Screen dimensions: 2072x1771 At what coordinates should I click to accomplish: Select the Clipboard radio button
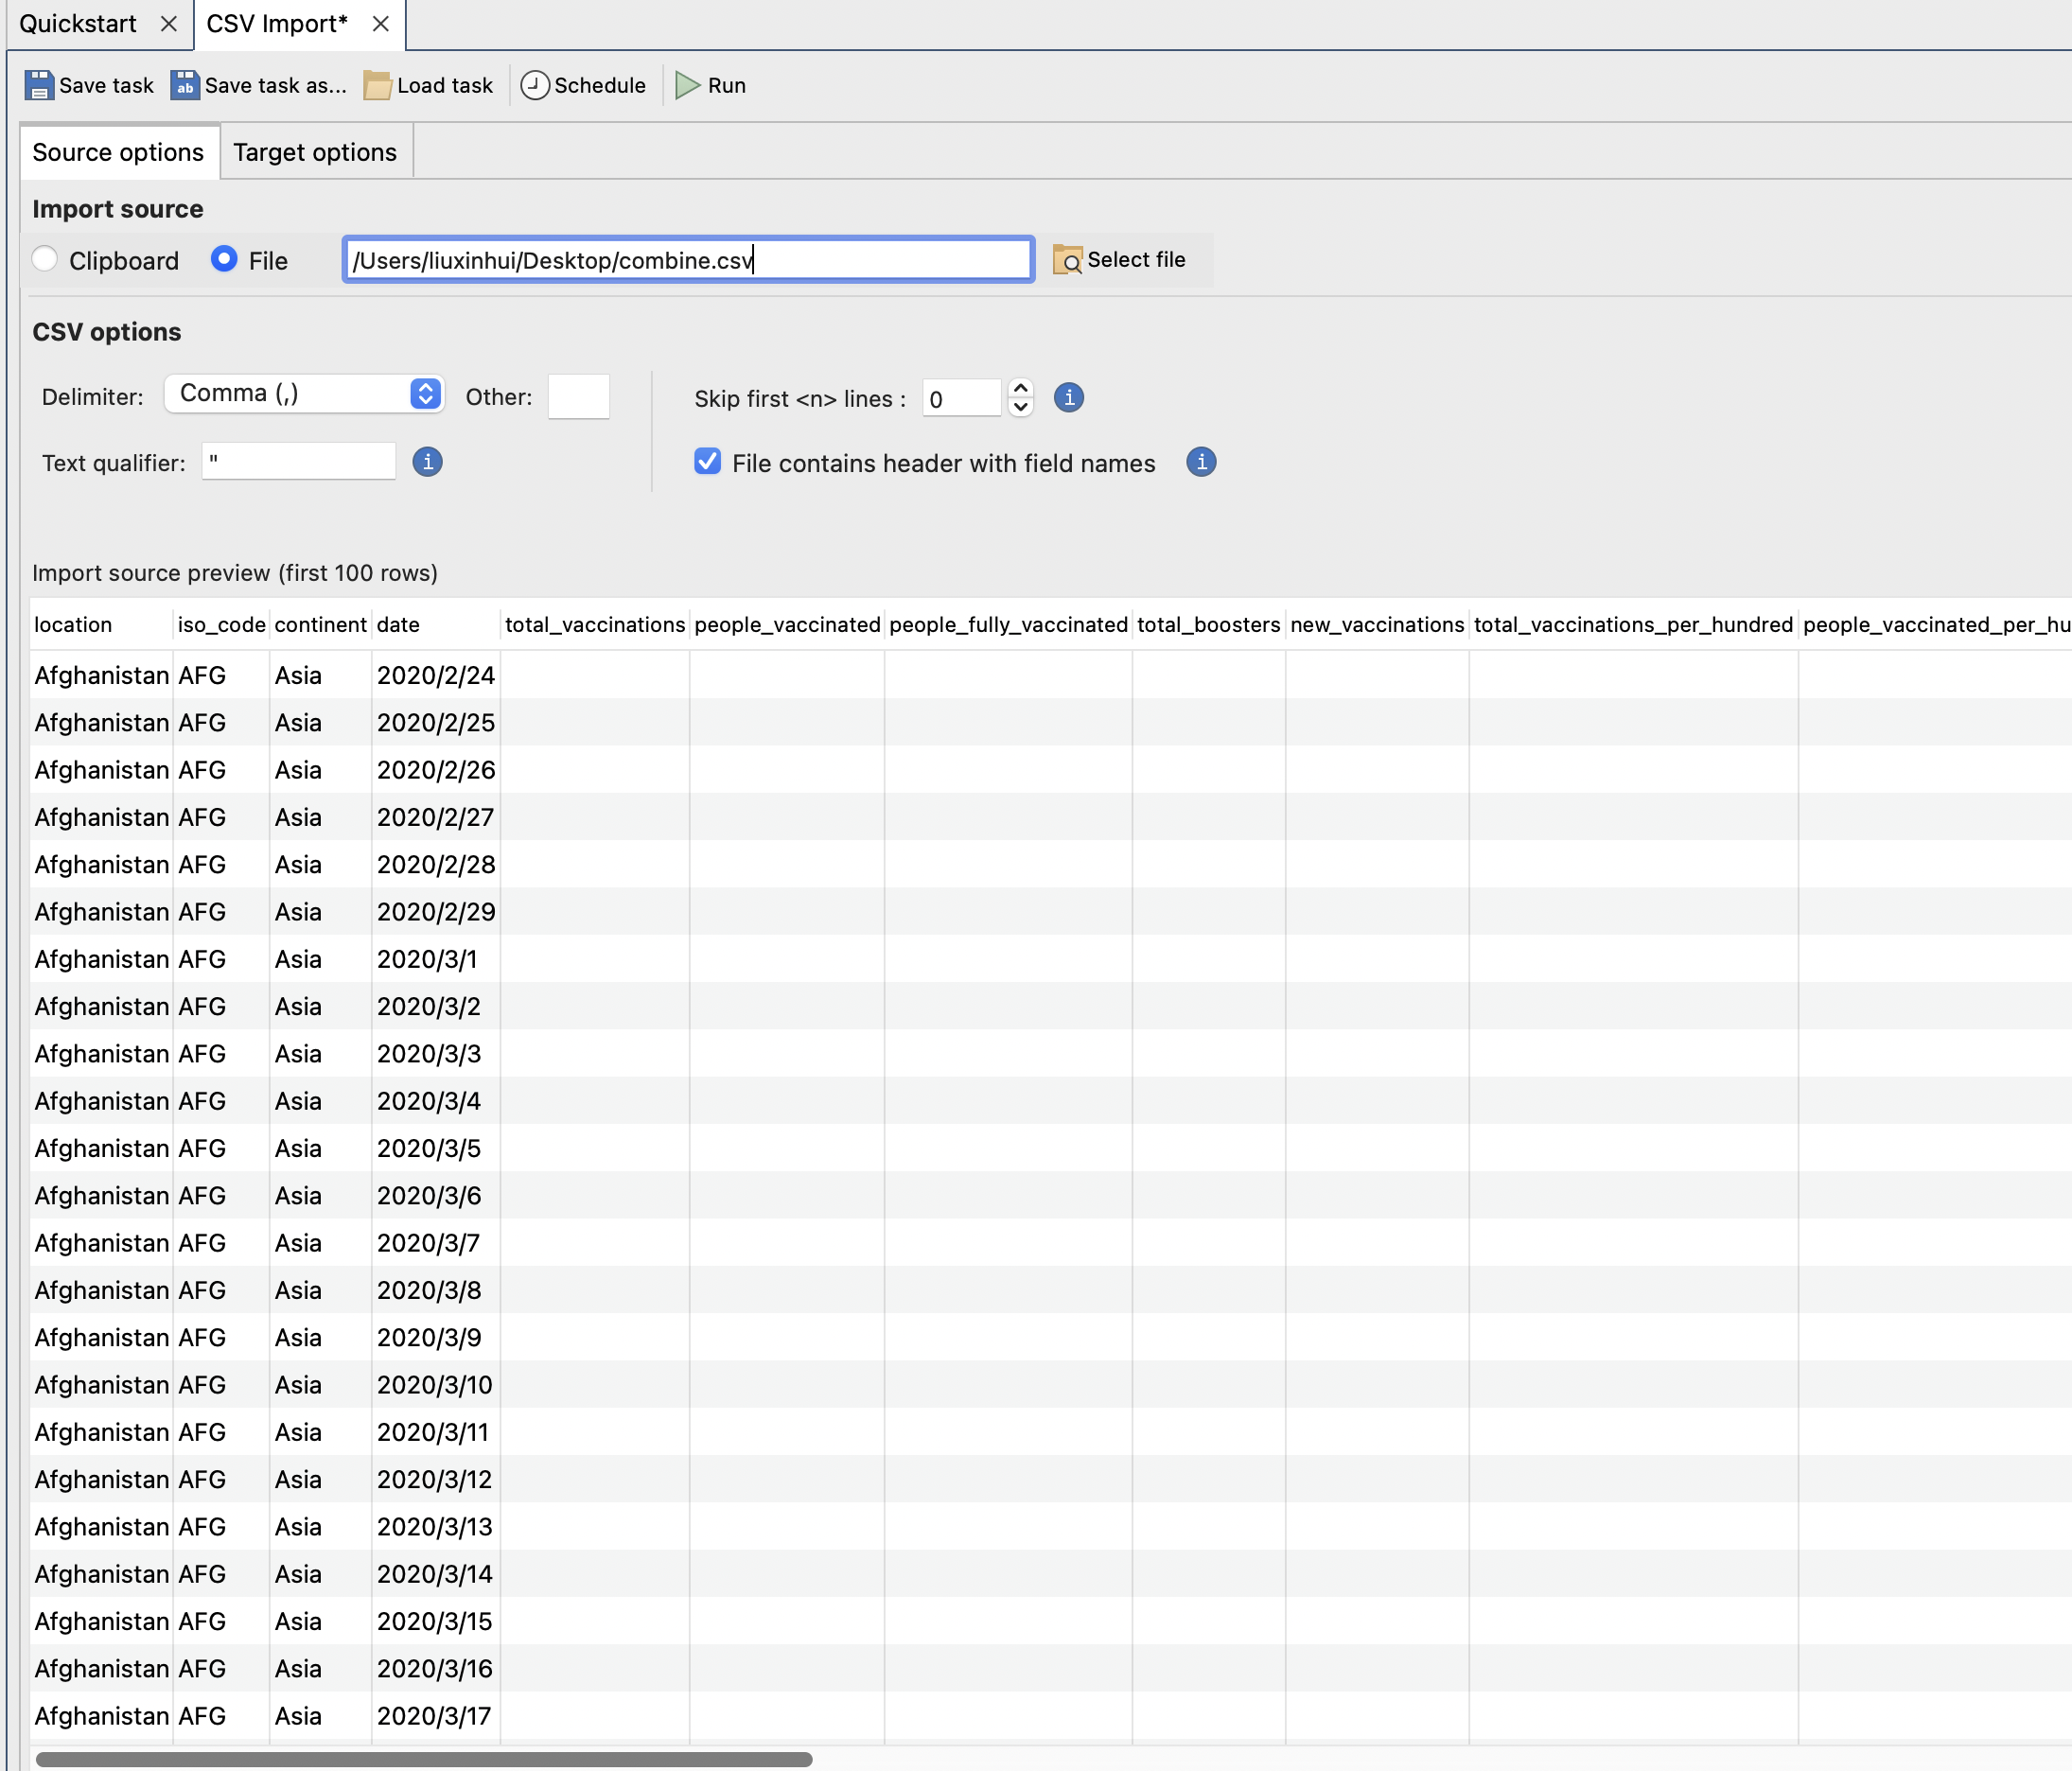pyautogui.click(x=44, y=260)
